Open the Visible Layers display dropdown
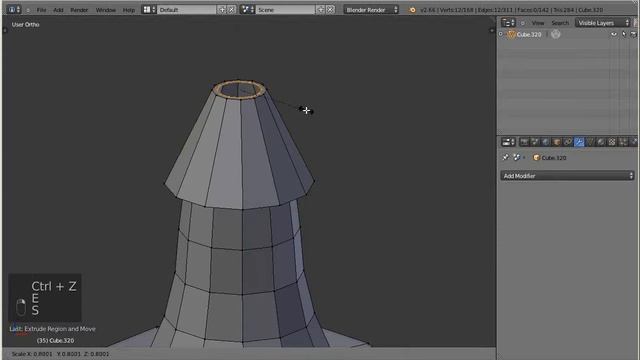This screenshot has width=640, height=360. point(603,23)
